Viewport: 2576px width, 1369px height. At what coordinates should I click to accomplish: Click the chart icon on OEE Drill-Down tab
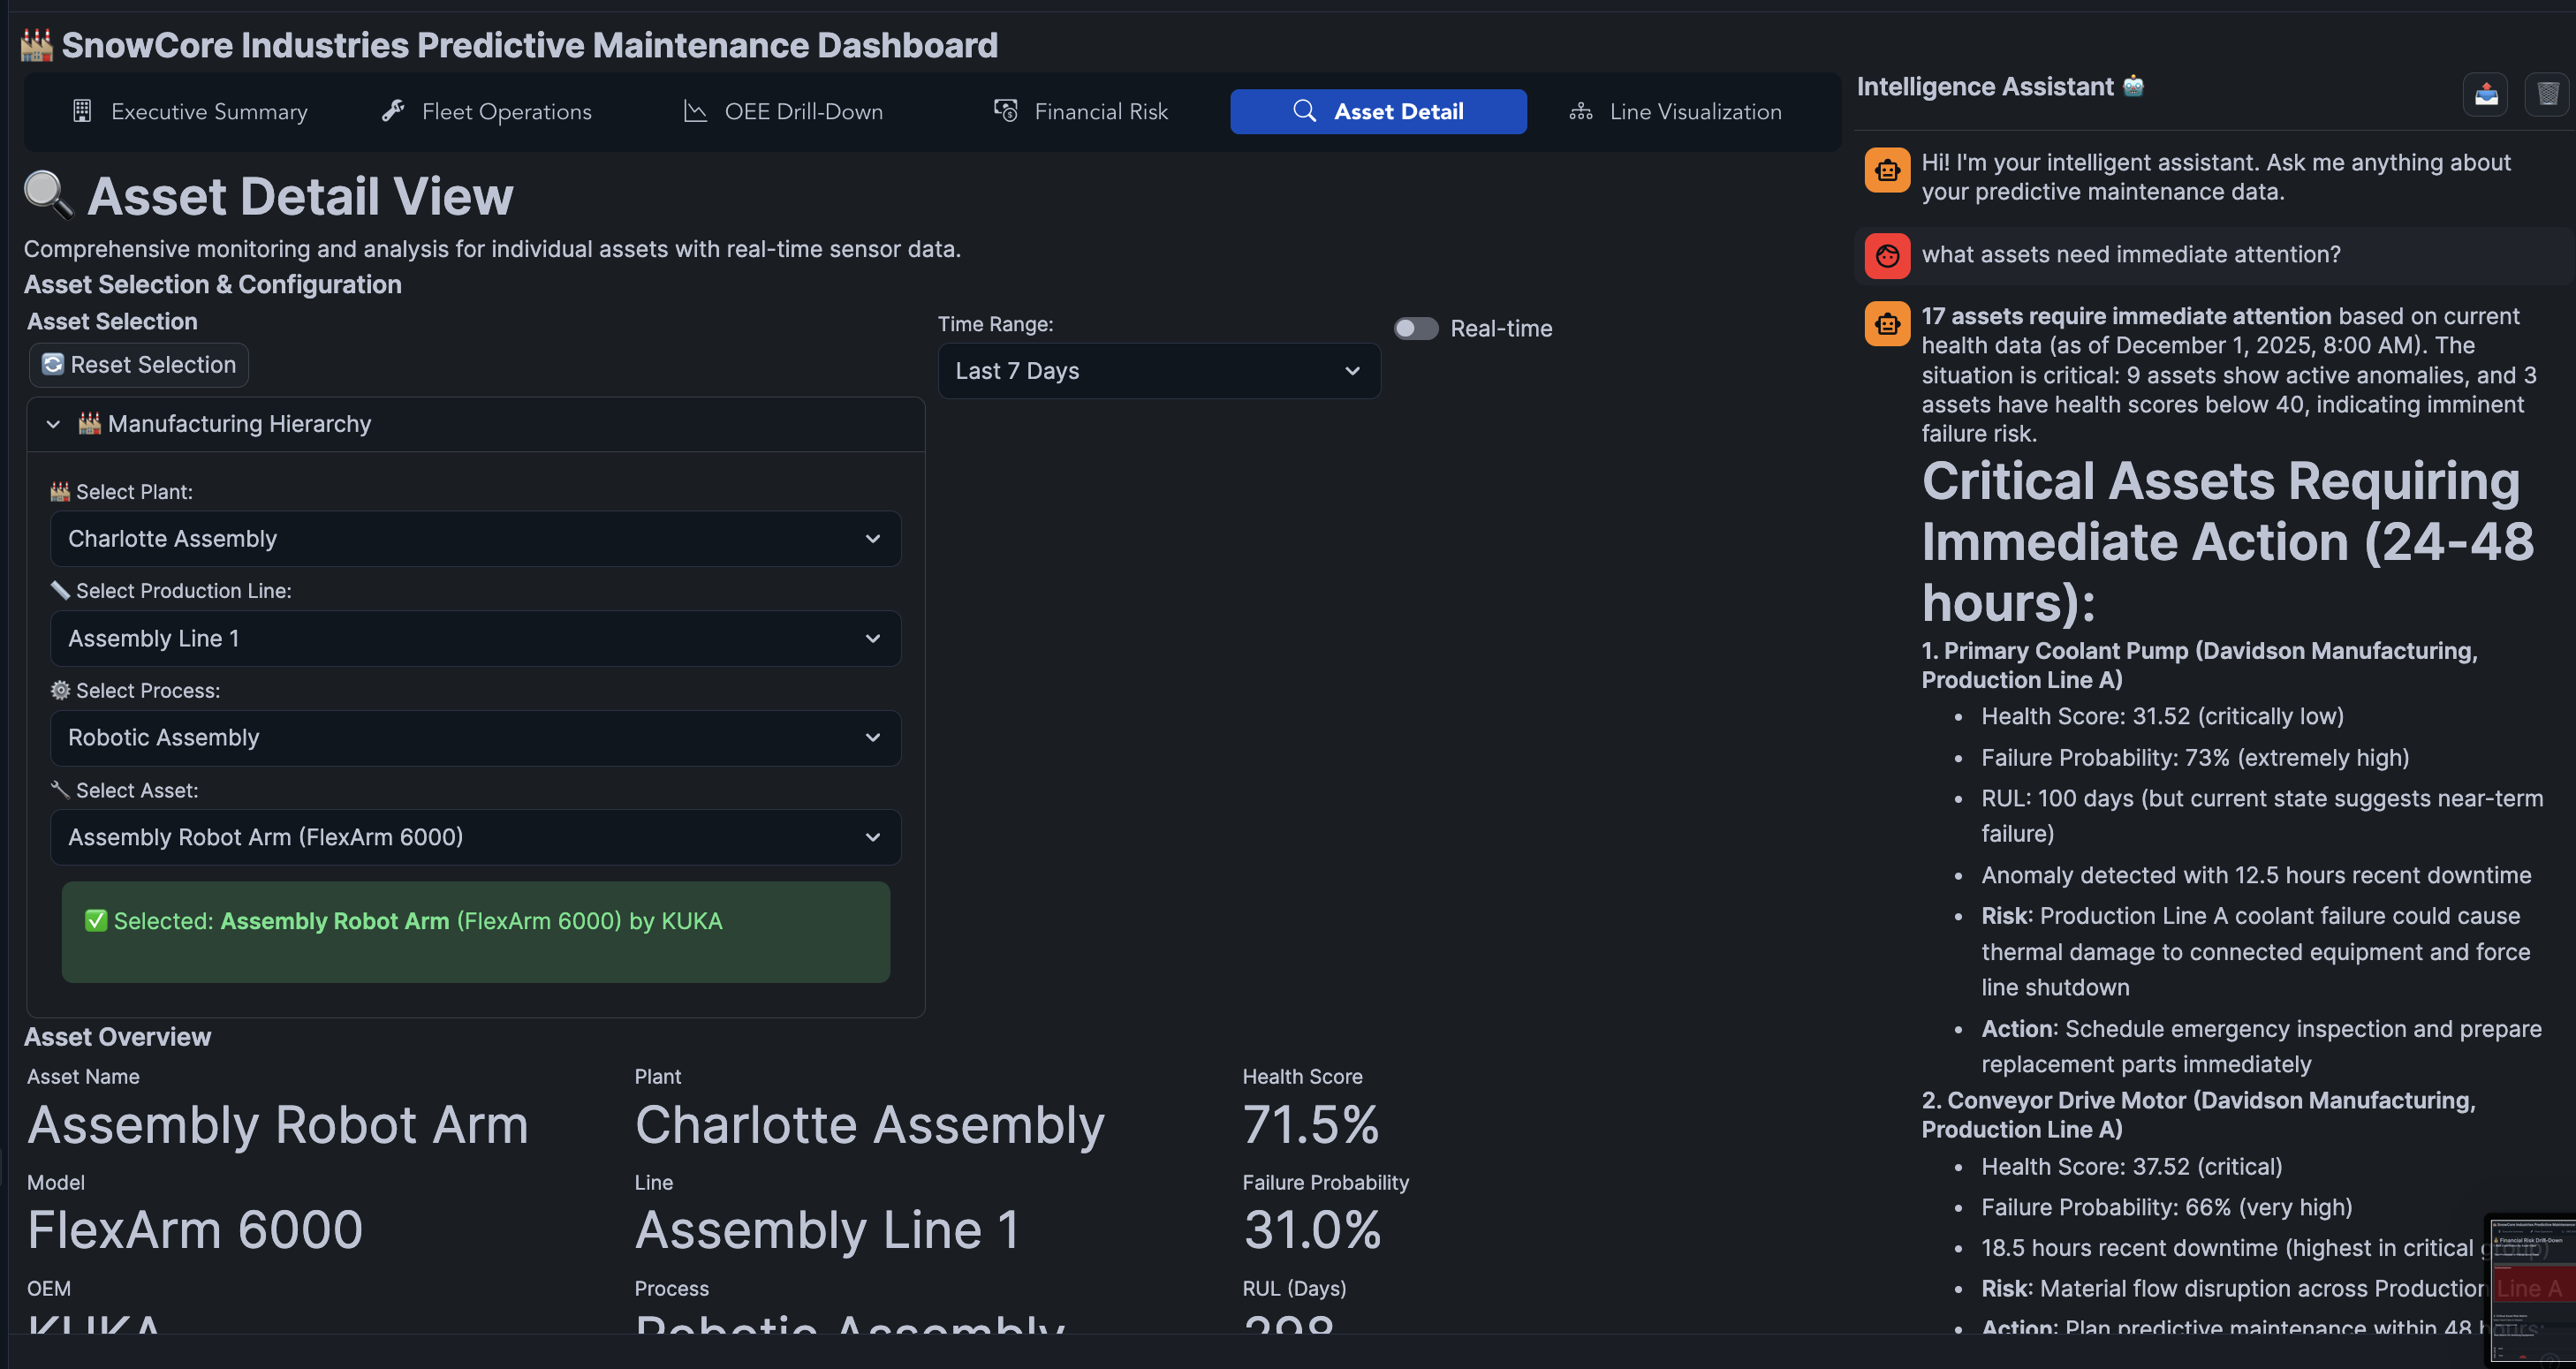coord(695,111)
